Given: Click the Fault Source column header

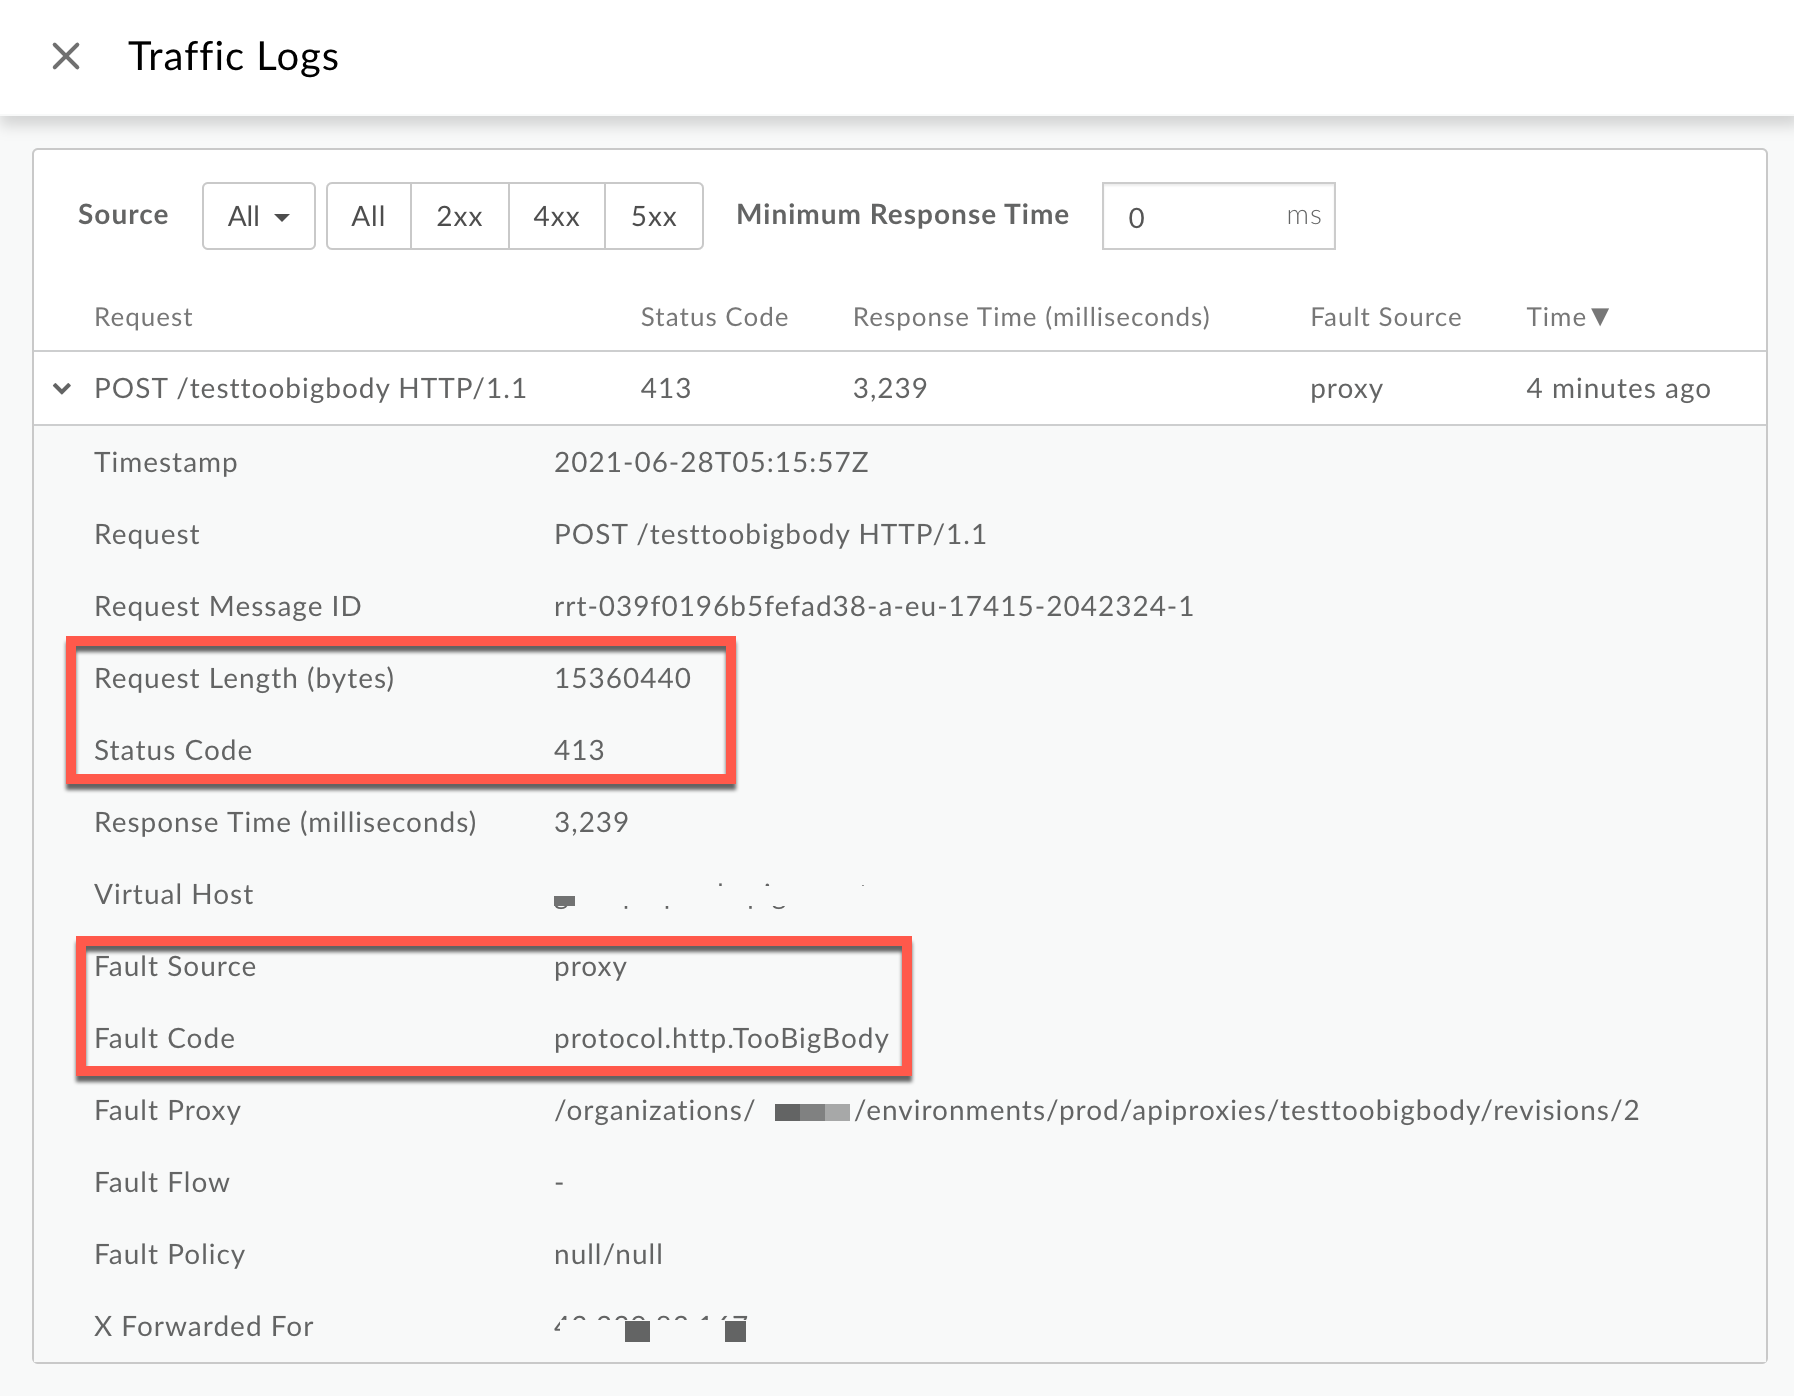Looking at the screenshot, I should coord(1385,317).
